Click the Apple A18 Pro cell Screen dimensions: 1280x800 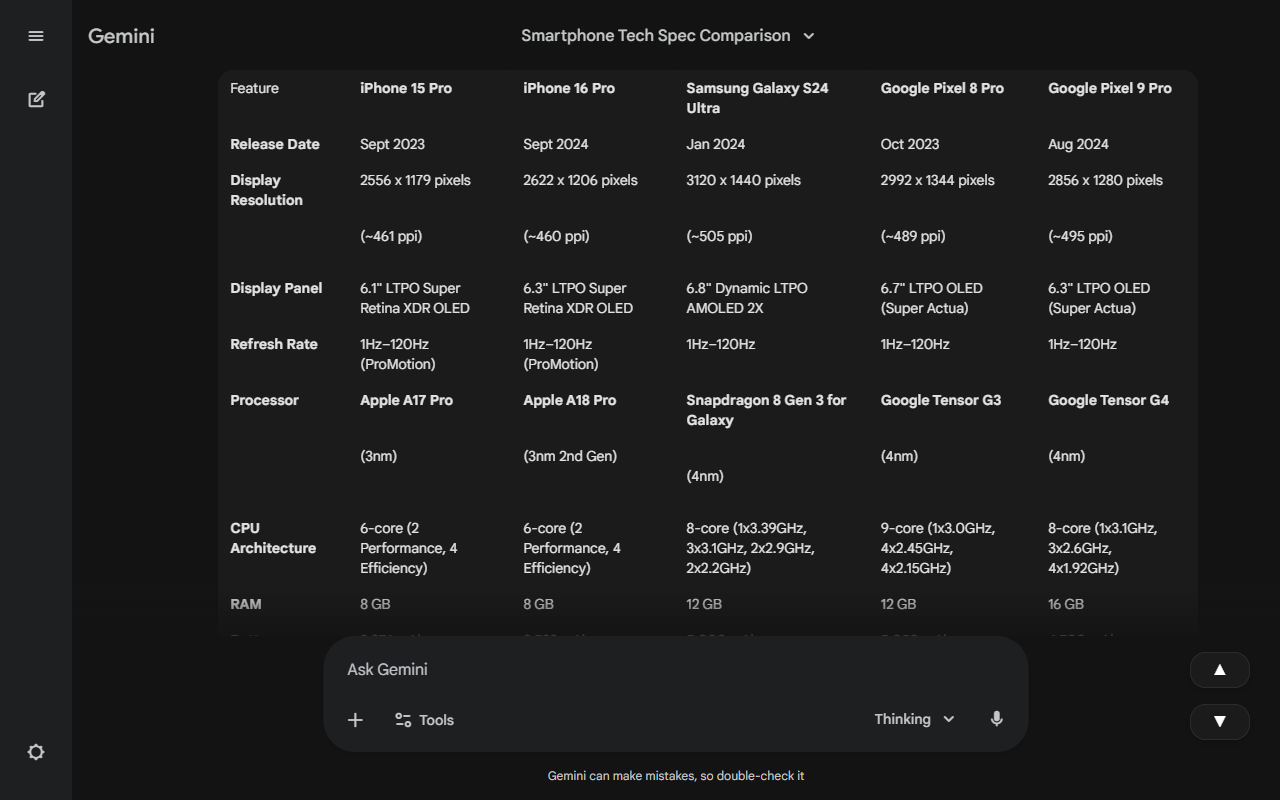coord(570,400)
